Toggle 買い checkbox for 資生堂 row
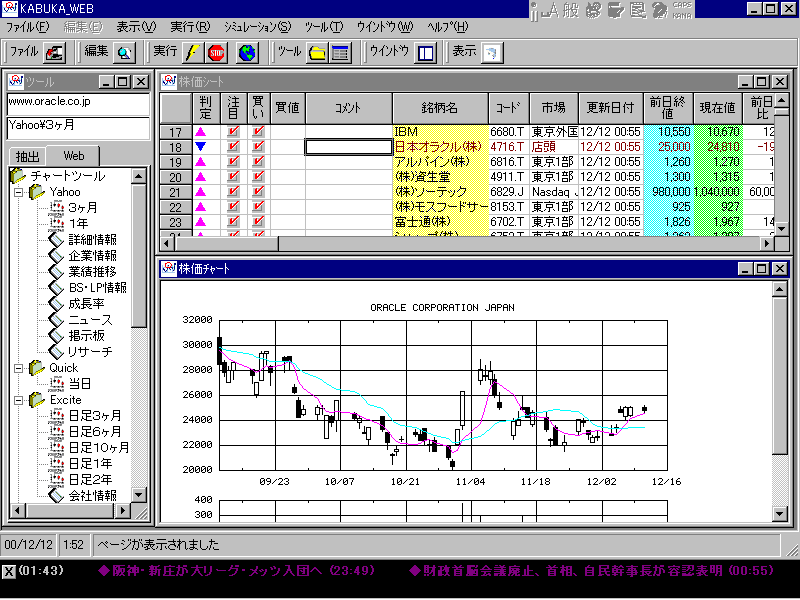800x600 pixels. point(258,177)
